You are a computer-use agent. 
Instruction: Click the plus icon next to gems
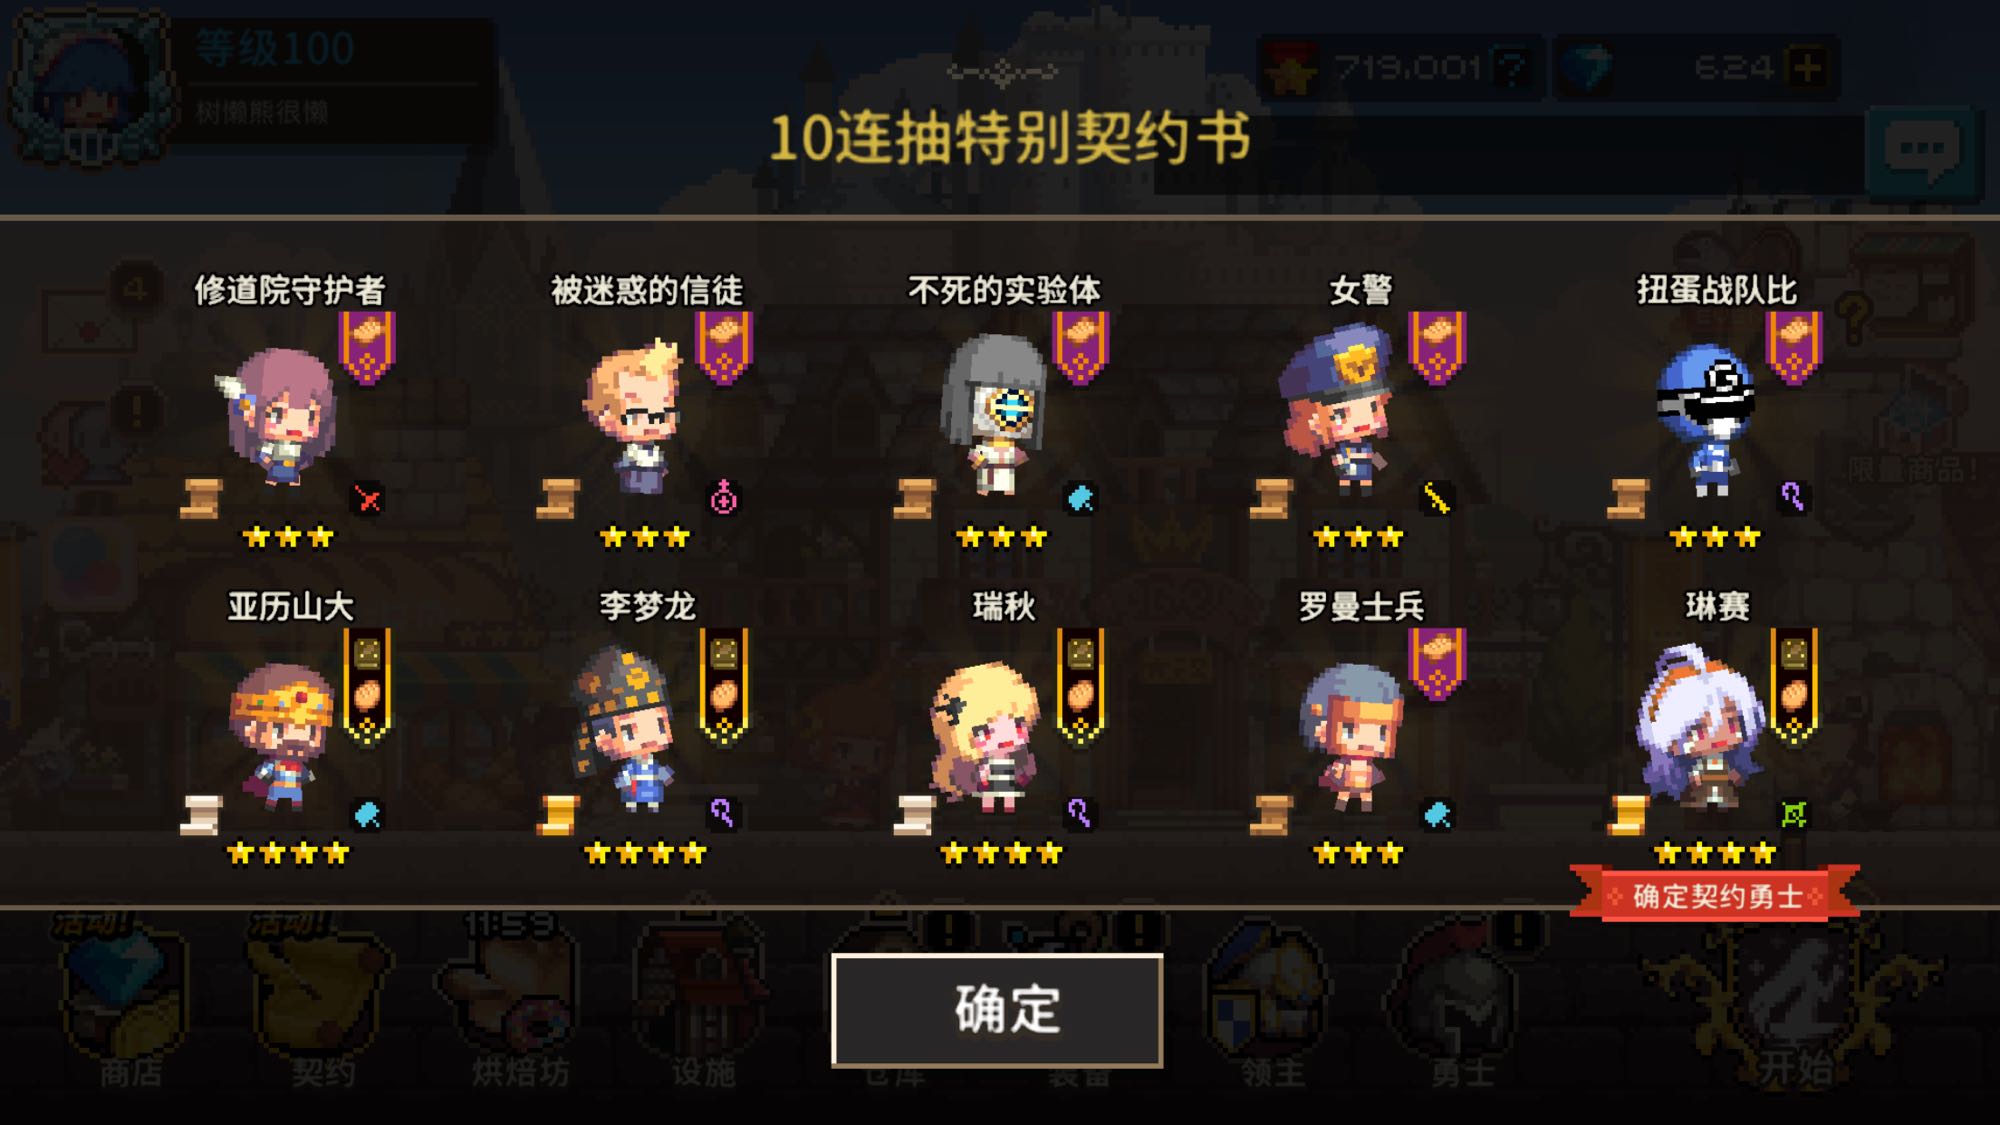pos(1808,68)
